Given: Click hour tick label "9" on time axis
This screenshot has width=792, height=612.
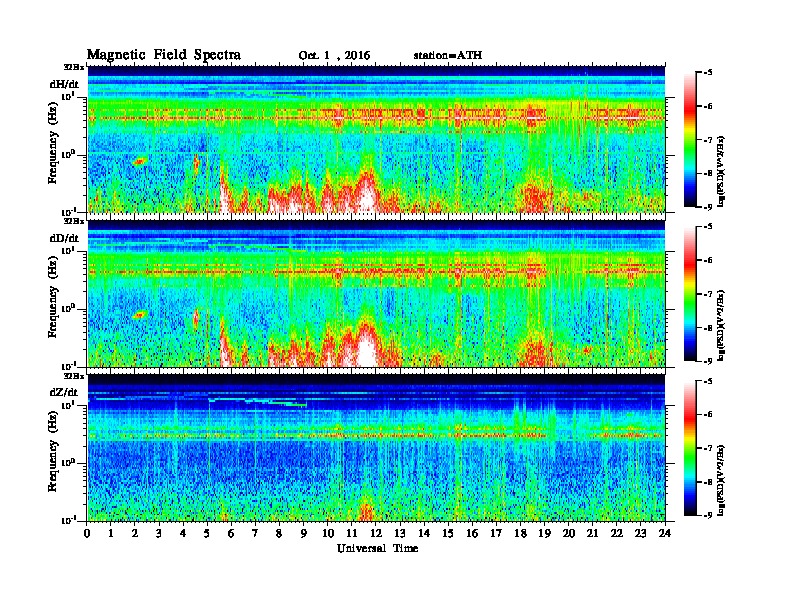Looking at the screenshot, I should [x=304, y=534].
